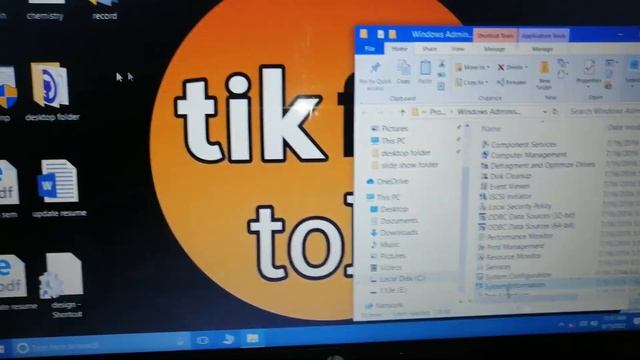The image size is (640, 360).
Task: Open the chemistry item on desktop
Action: pos(45,10)
